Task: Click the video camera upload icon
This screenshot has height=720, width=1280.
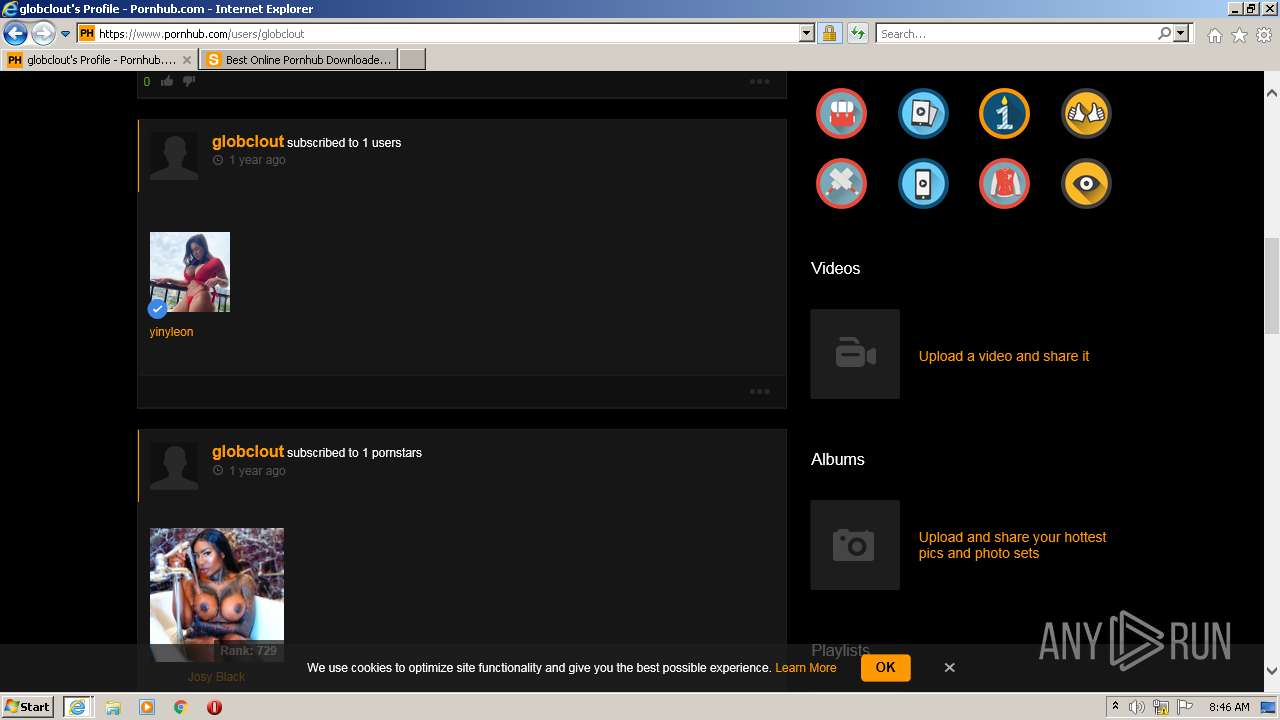Action: click(x=855, y=354)
